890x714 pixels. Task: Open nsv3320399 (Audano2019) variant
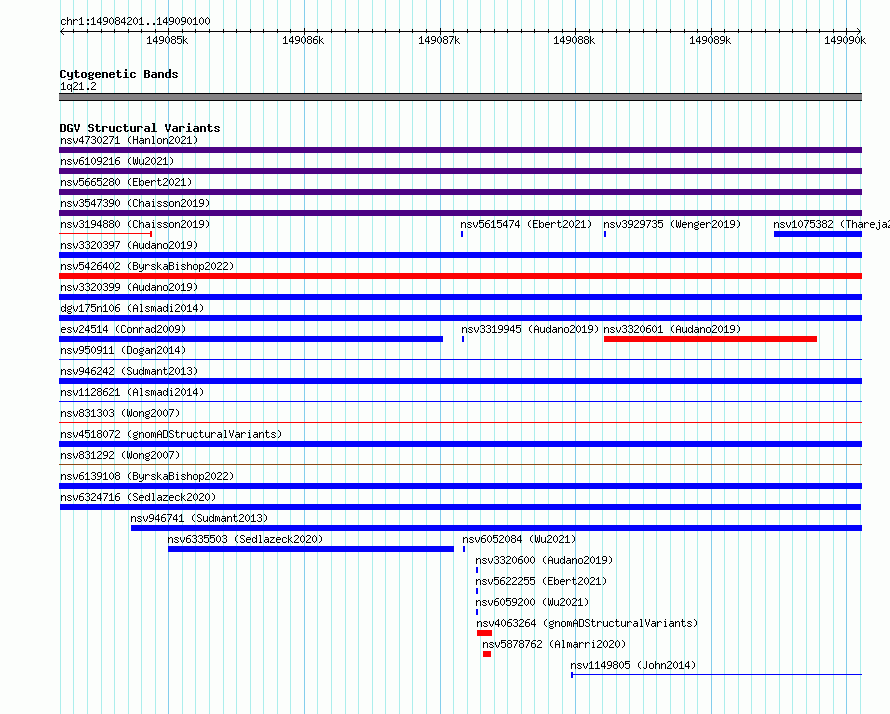click(x=129, y=287)
